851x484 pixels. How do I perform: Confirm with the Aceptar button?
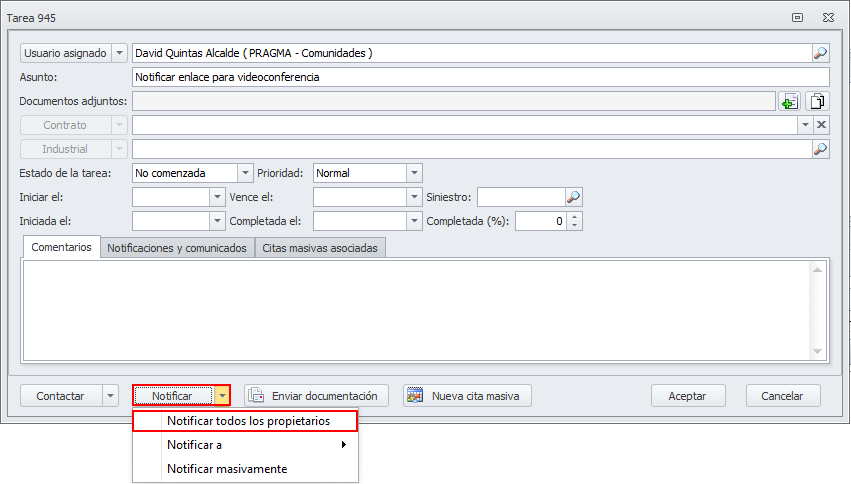point(688,396)
